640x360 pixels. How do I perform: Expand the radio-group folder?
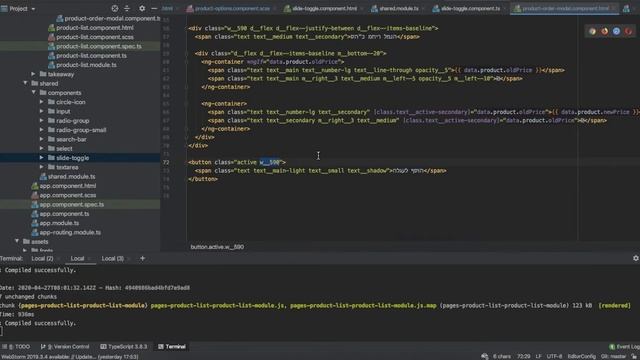[42, 120]
